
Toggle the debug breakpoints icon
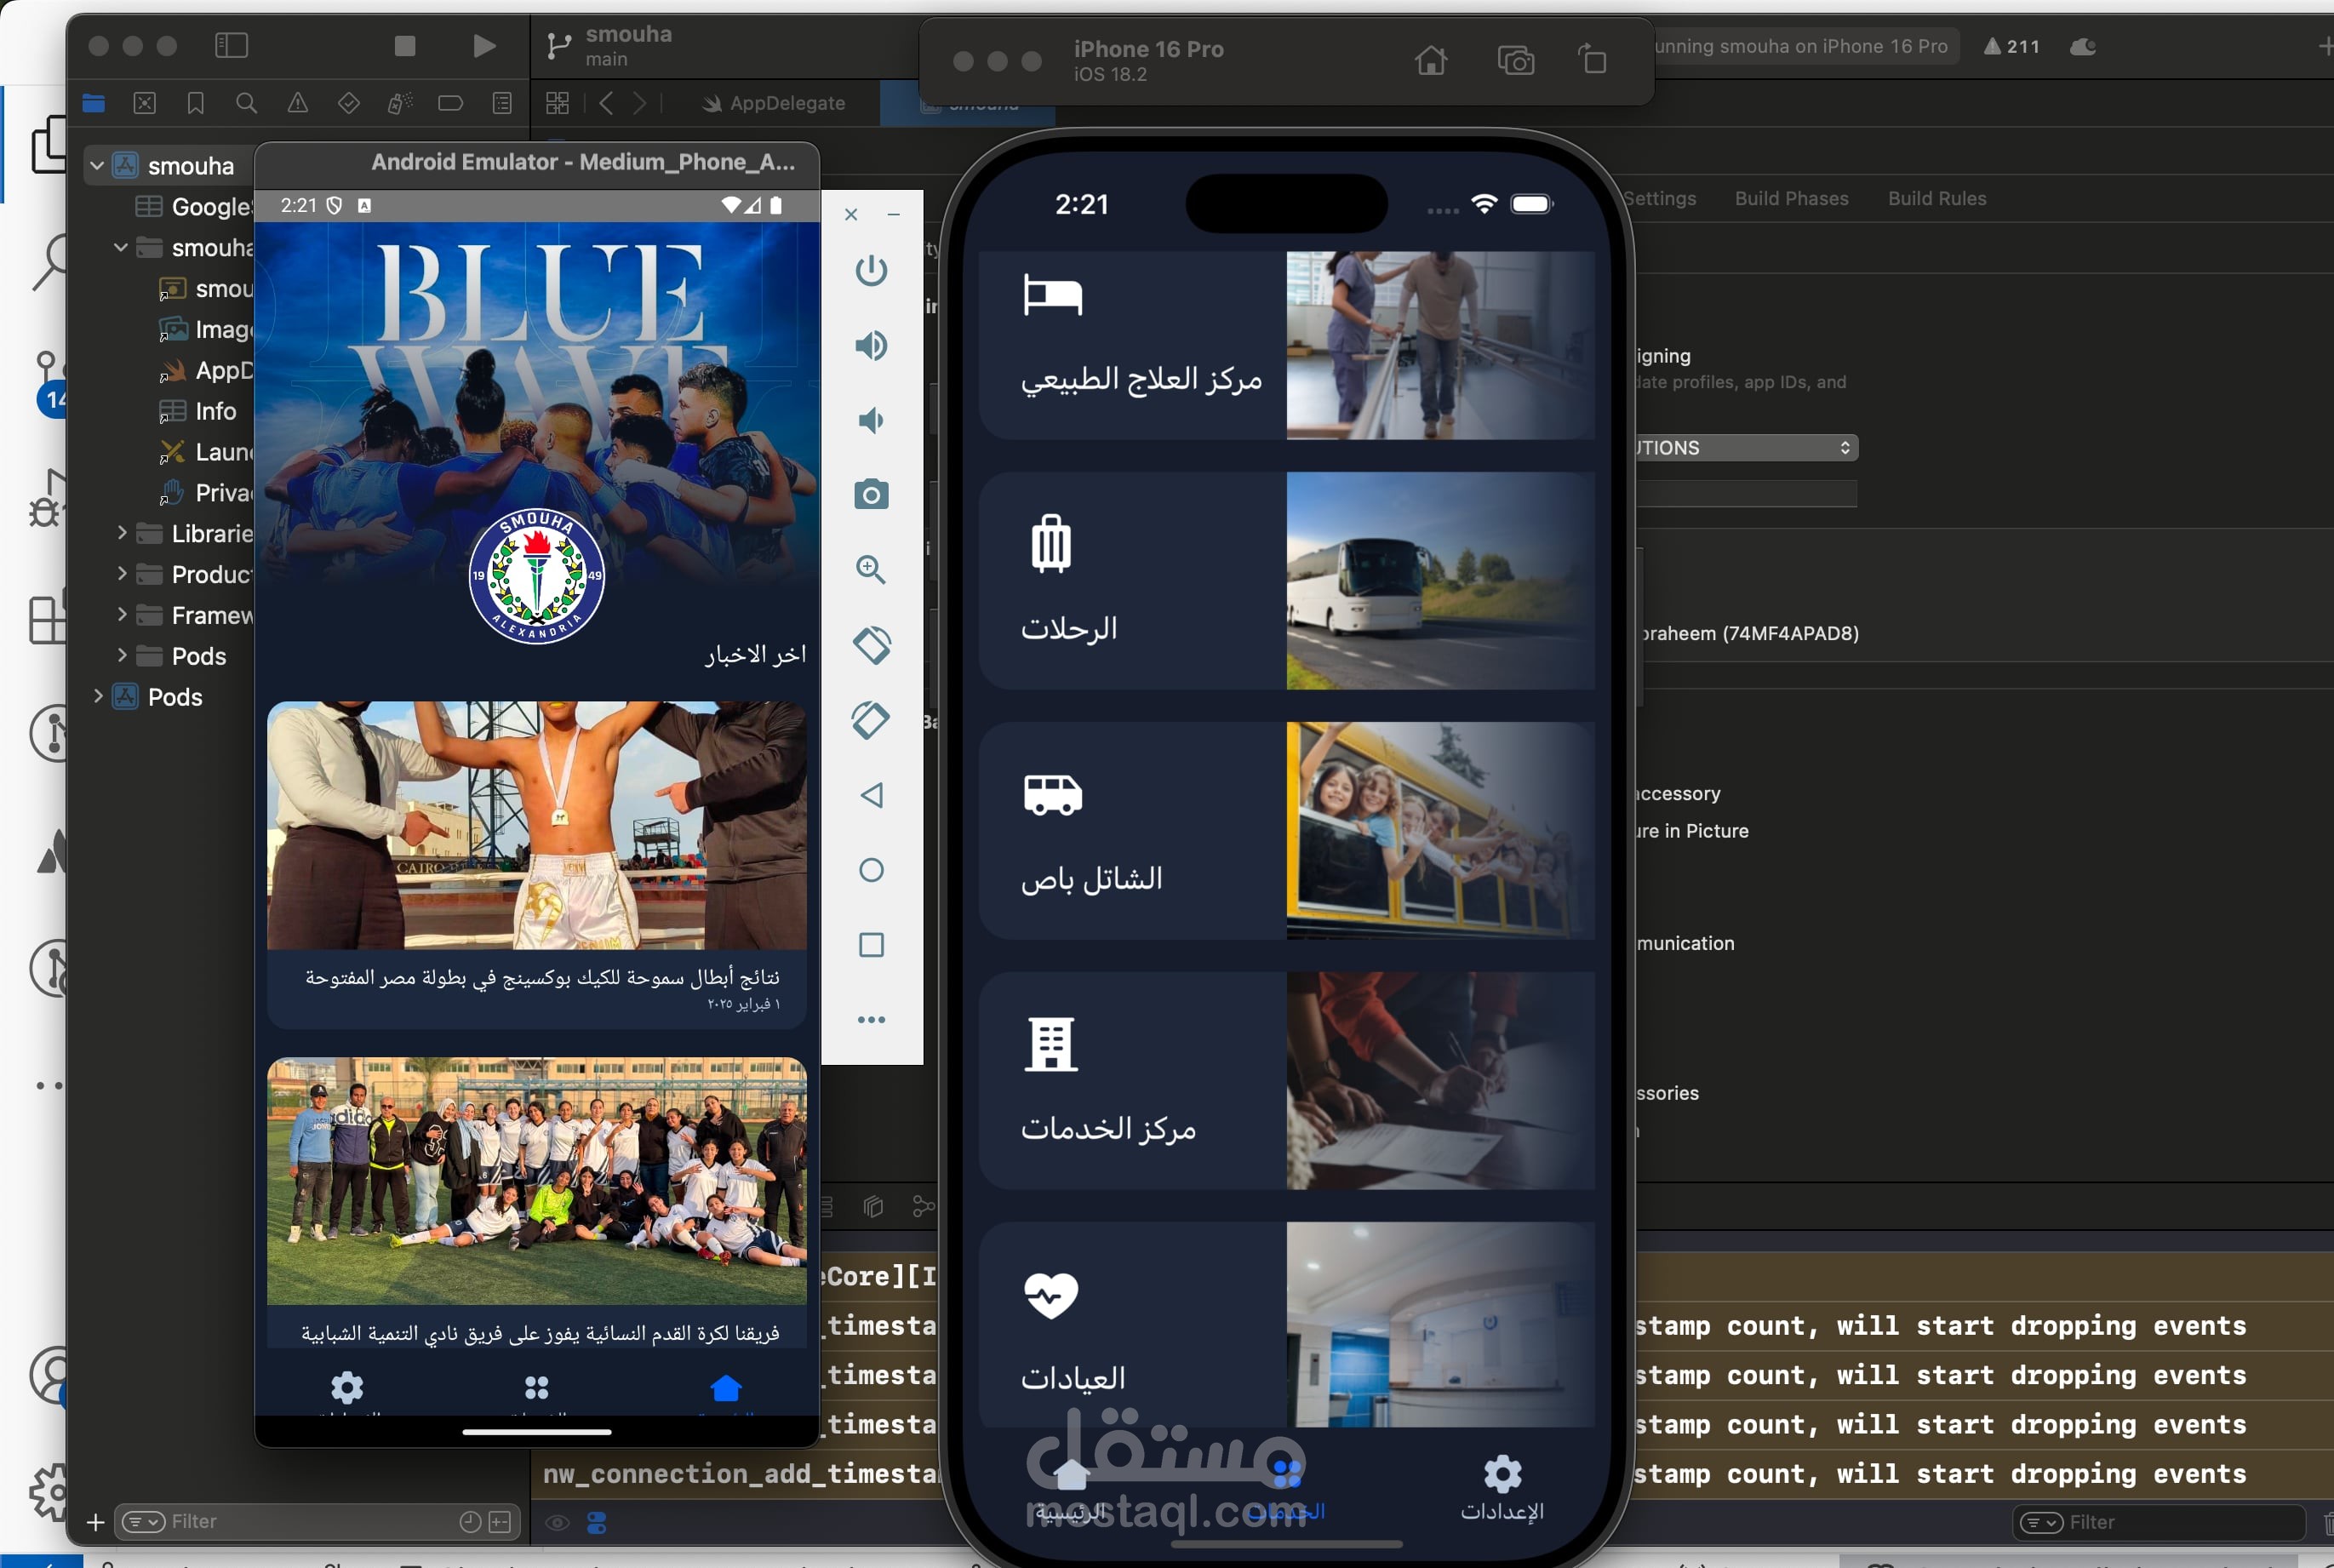(x=597, y=1523)
